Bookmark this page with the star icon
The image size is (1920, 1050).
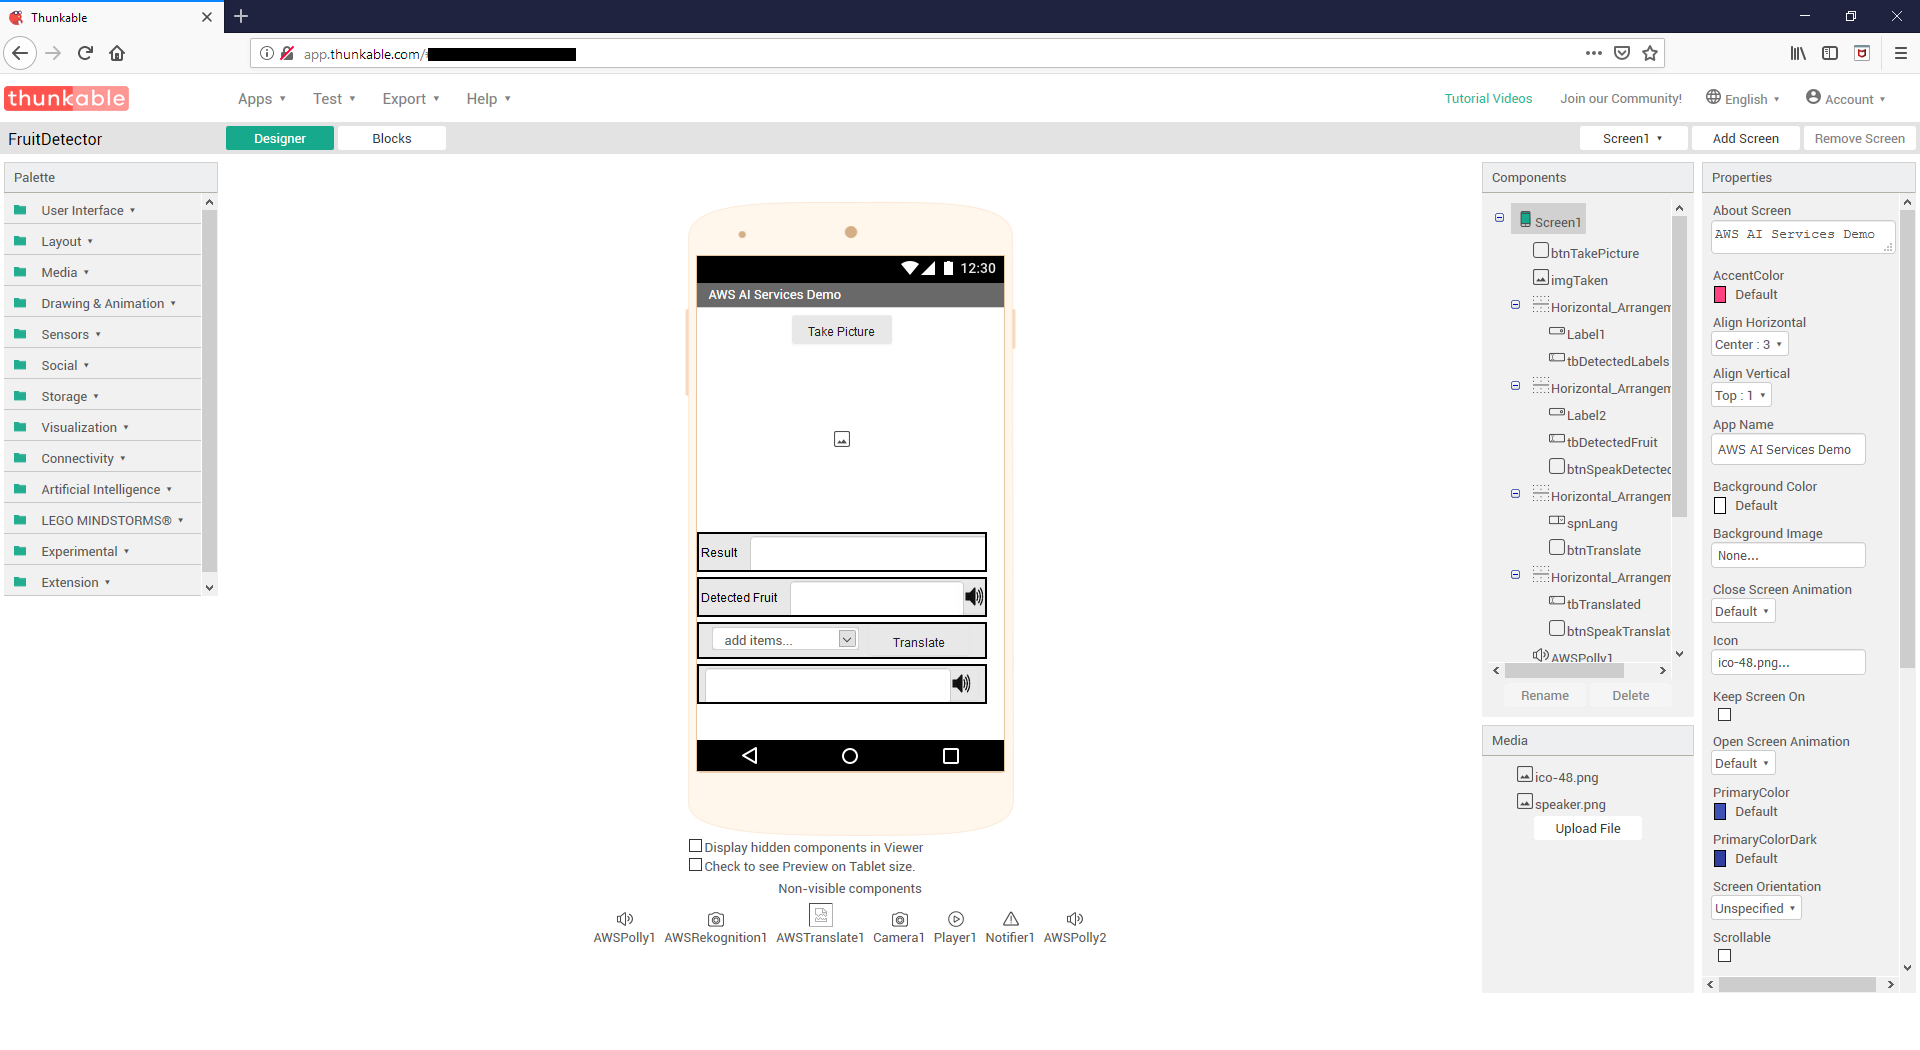click(x=1650, y=53)
